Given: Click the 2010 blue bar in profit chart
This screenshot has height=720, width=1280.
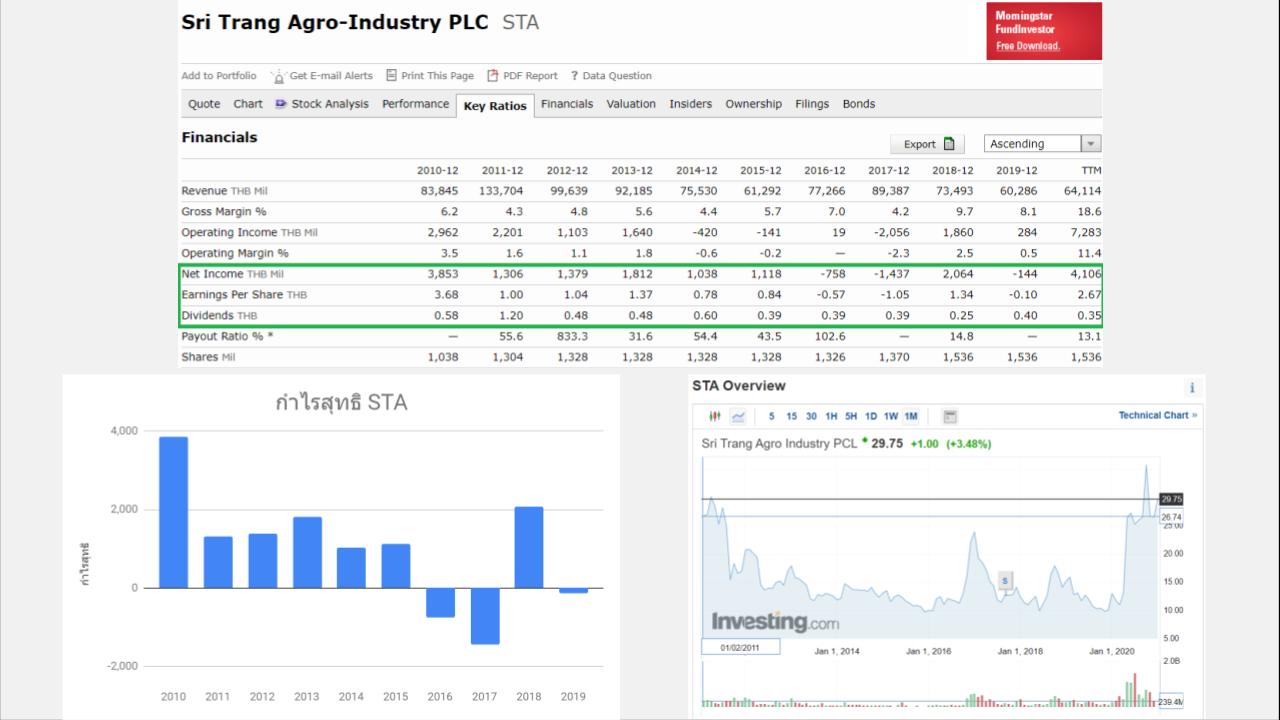Looking at the screenshot, I should (x=173, y=512).
